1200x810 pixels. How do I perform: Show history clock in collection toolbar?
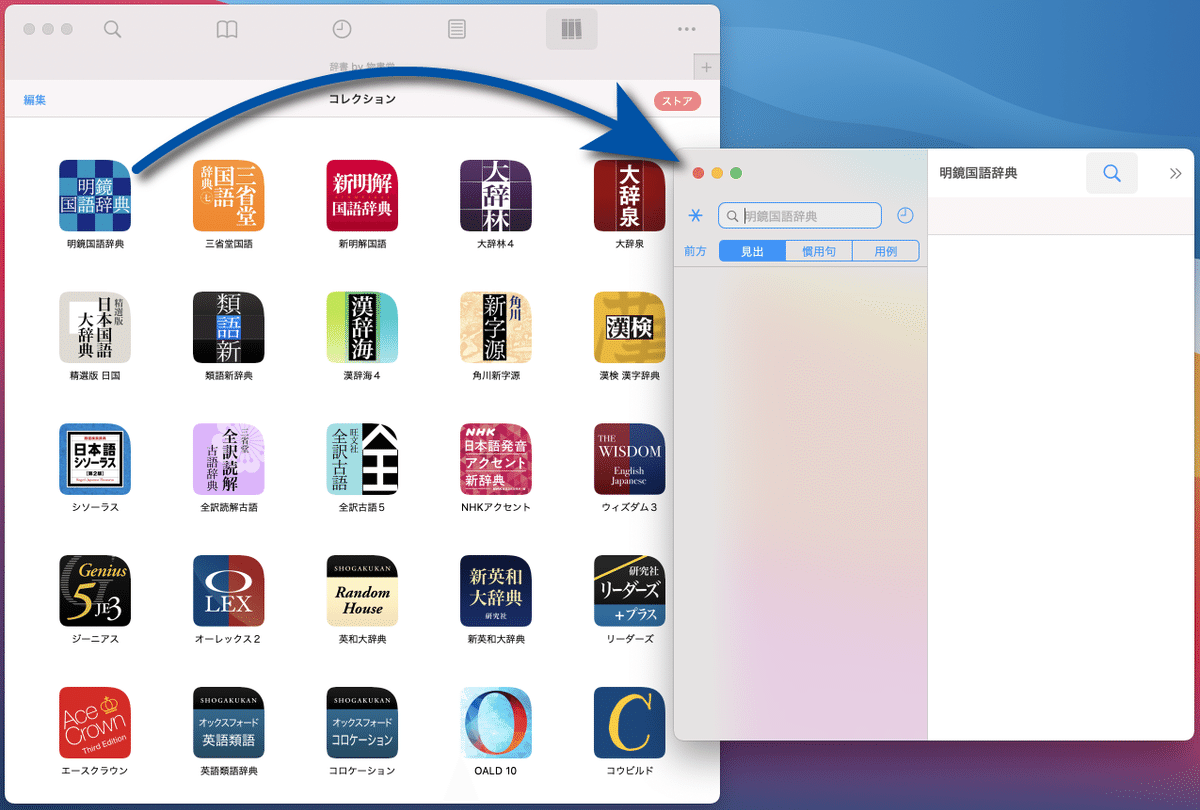(342, 29)
